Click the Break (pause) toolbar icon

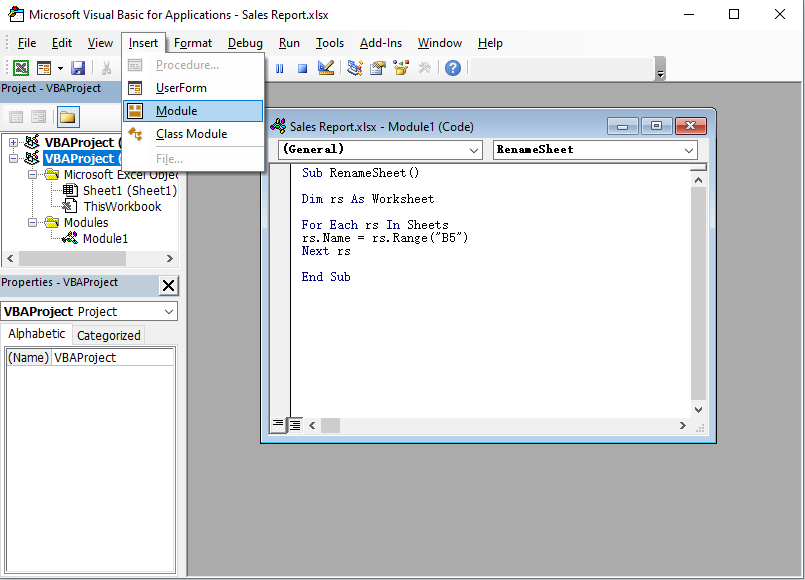pyautogui.click(x=279, y=68)
